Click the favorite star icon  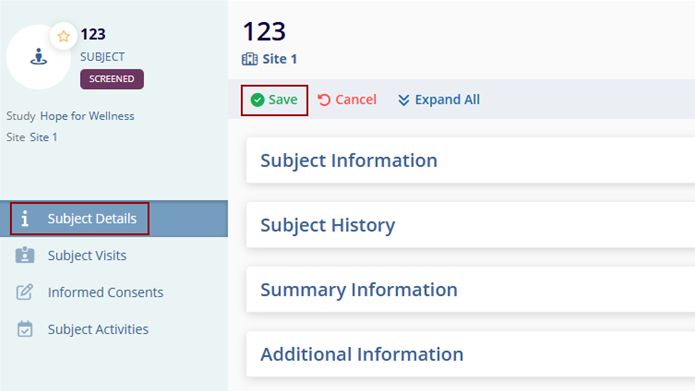[x=63, y=36]
